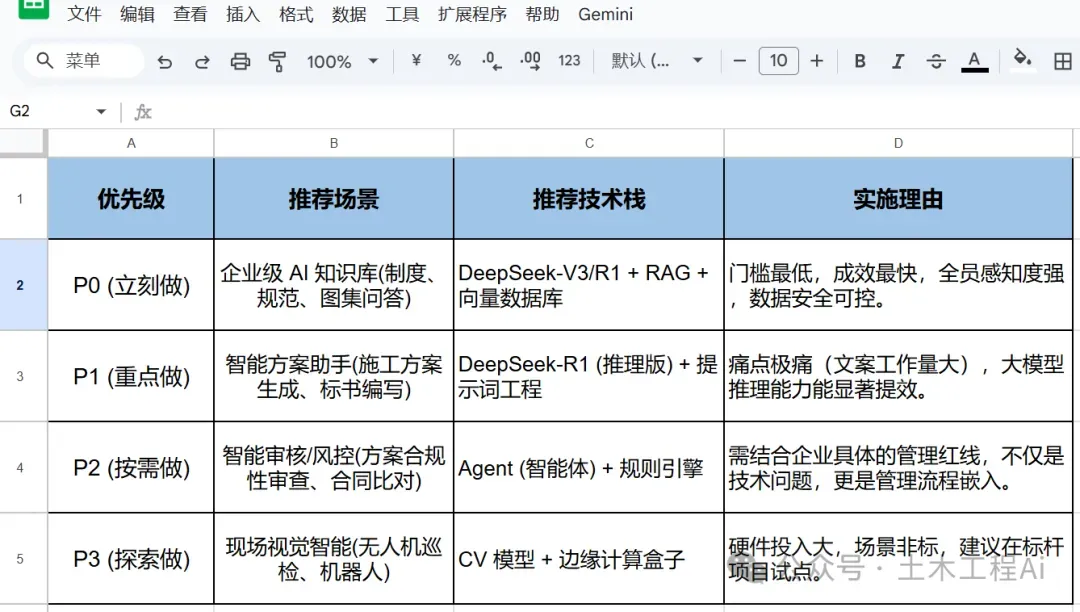
Task: Click the print icon
Action: [240, 62]
